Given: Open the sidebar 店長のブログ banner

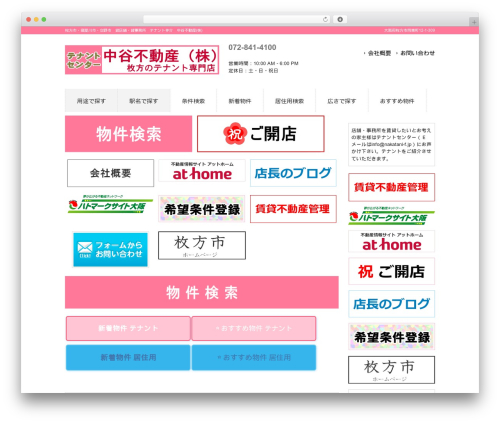Looking at the screenshot, I should pyautogui.click(x=392, y=304).
